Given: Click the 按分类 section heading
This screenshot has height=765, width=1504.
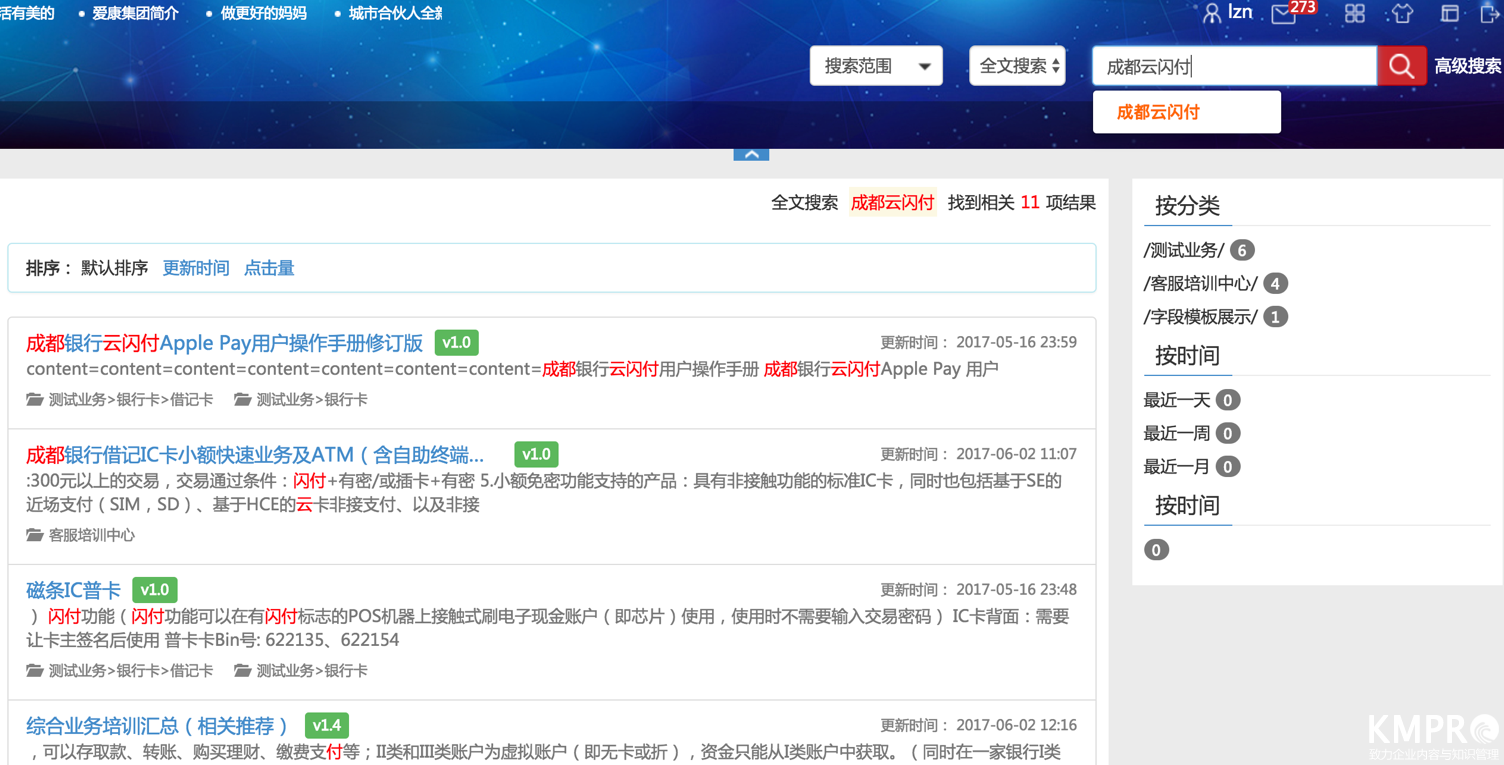Looking at the screenshot, I should 1187,206.
